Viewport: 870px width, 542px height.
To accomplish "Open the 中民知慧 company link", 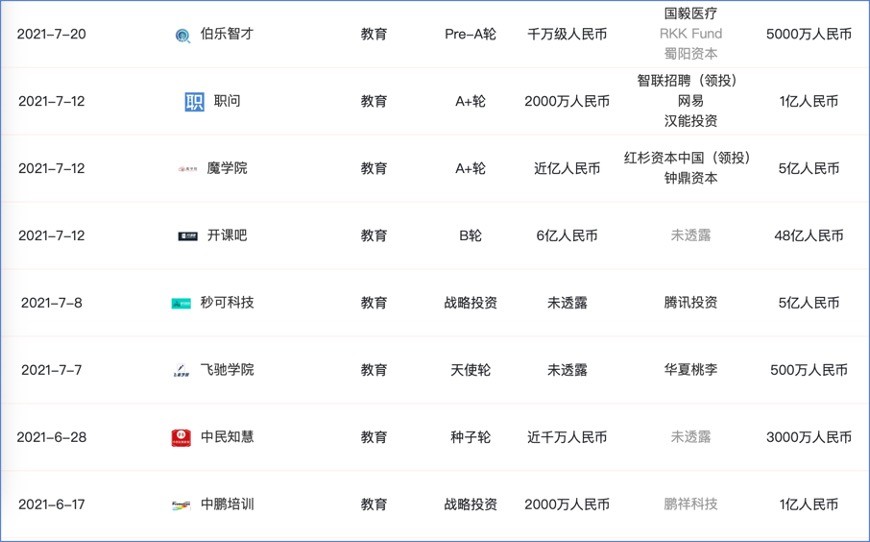I will tap(227, 437).
